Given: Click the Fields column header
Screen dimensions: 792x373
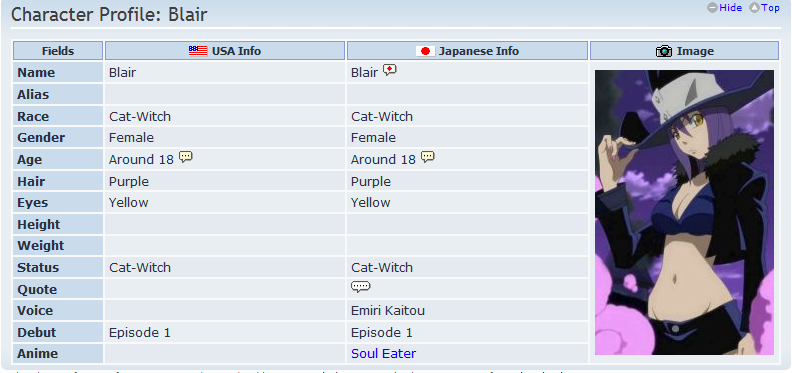Looking at the screenshot, I should click(x=58, y=51).
